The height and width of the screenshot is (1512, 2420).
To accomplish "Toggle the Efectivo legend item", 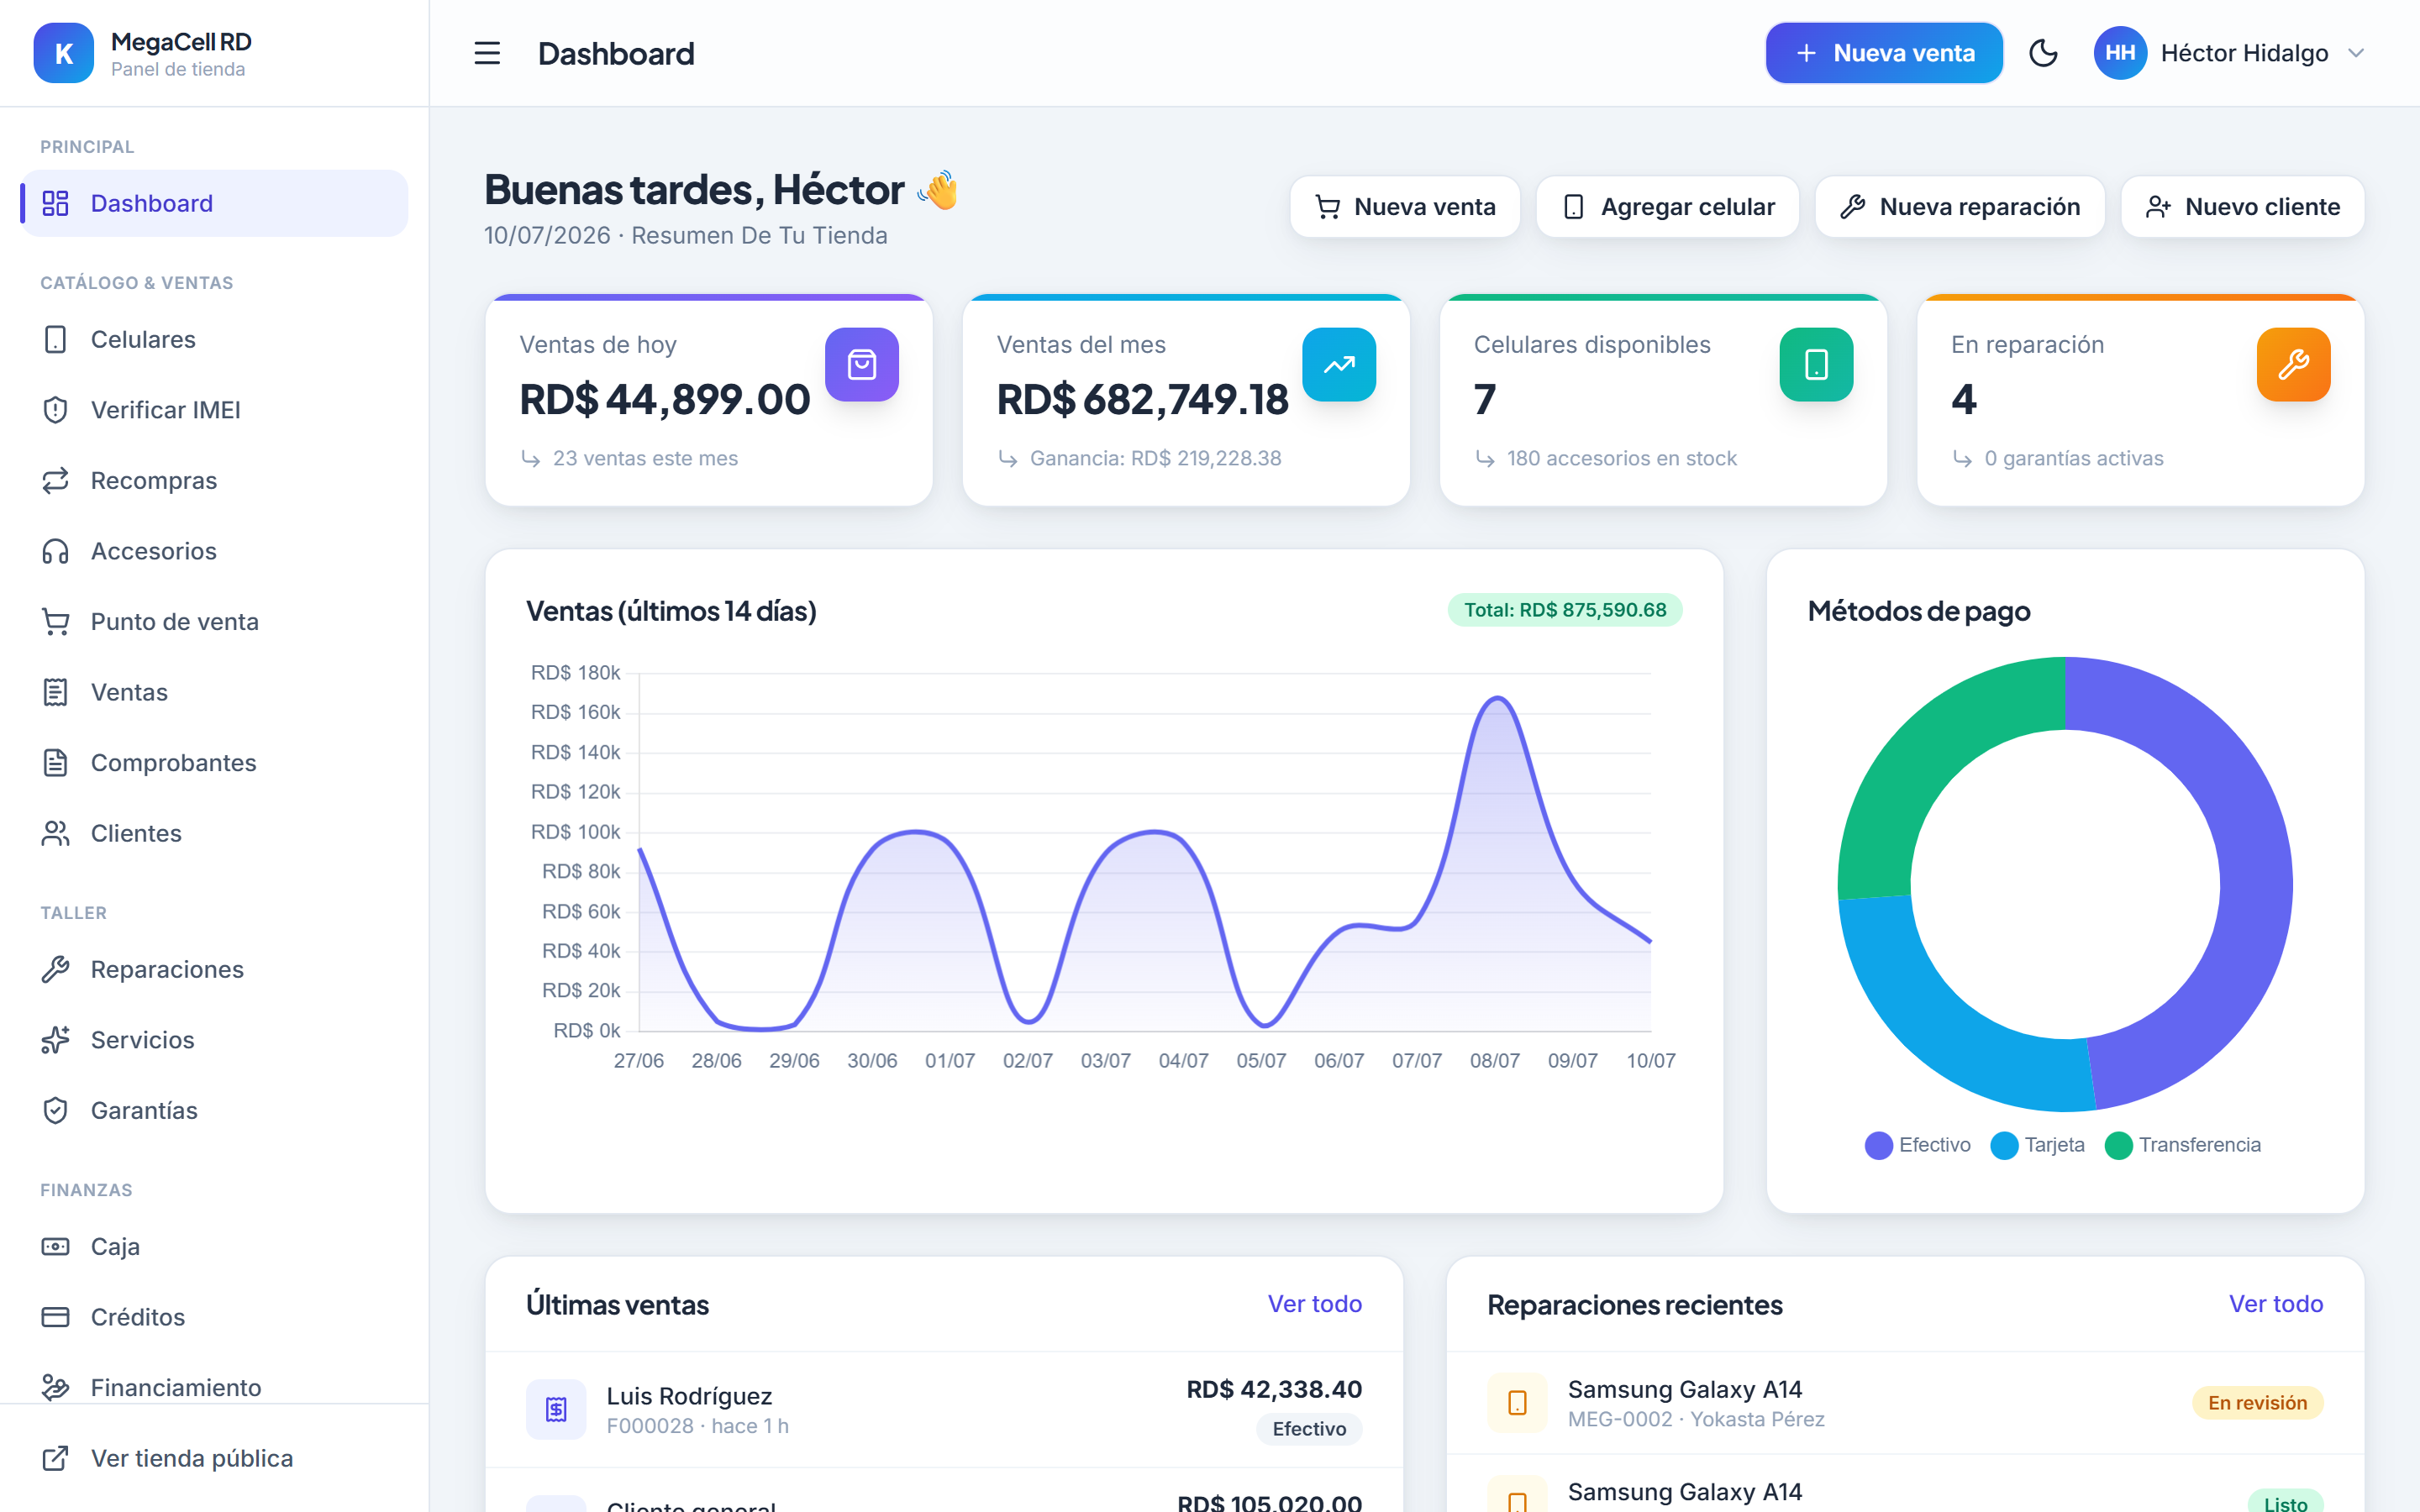I will (1917, 1145).
